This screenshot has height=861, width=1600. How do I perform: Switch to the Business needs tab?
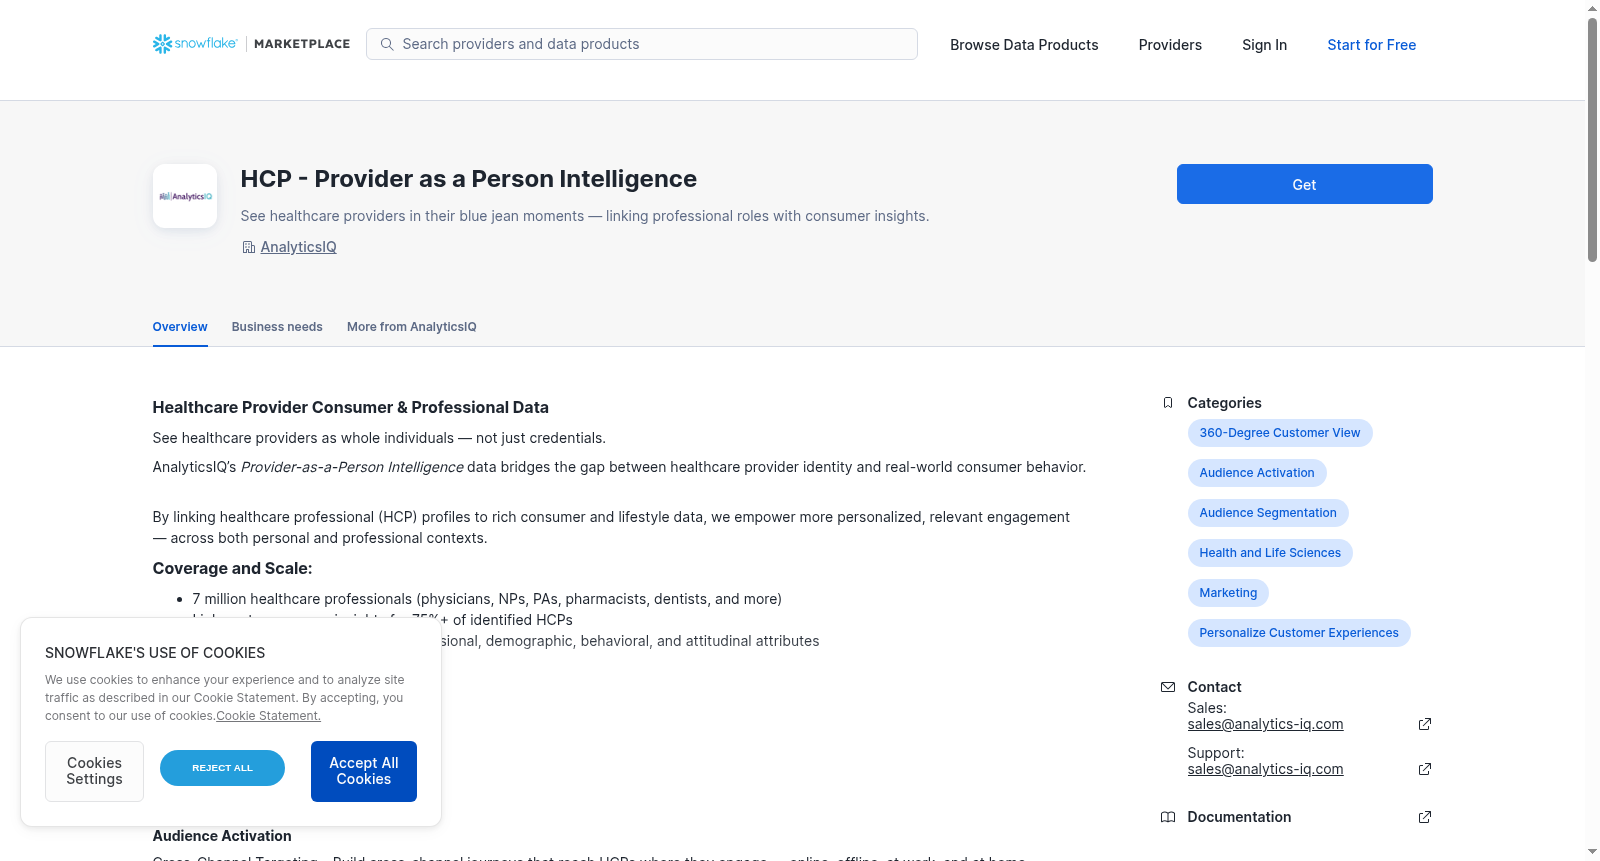point(277,327)
